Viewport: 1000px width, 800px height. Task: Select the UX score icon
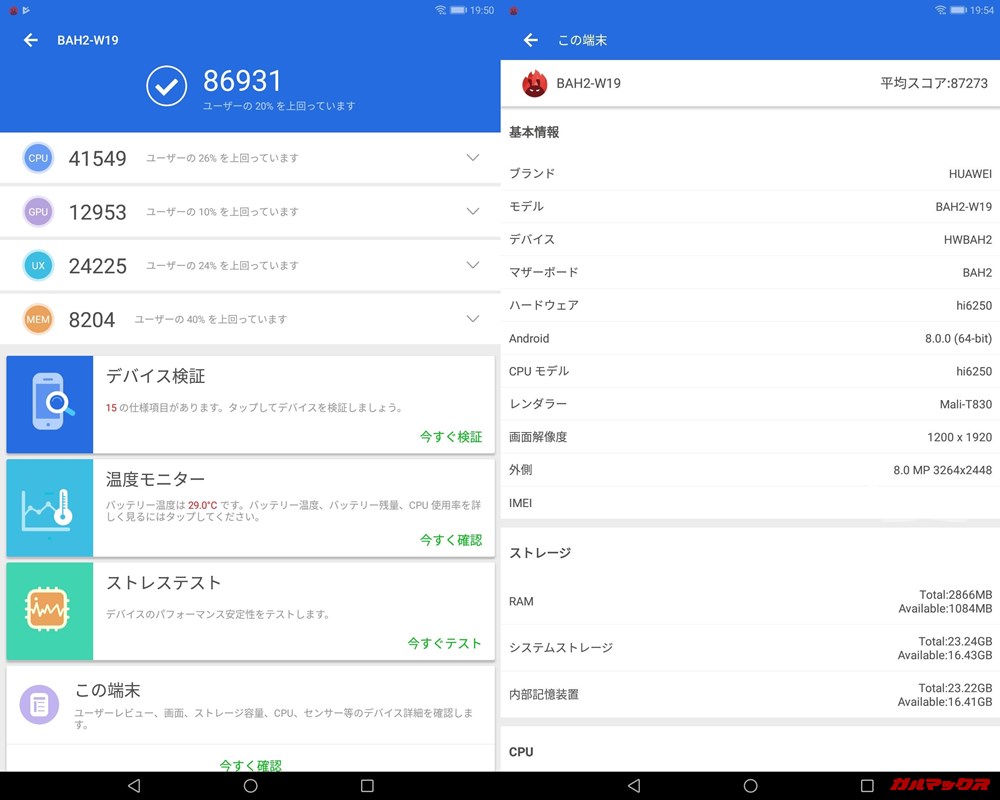[x=38, y=266]
